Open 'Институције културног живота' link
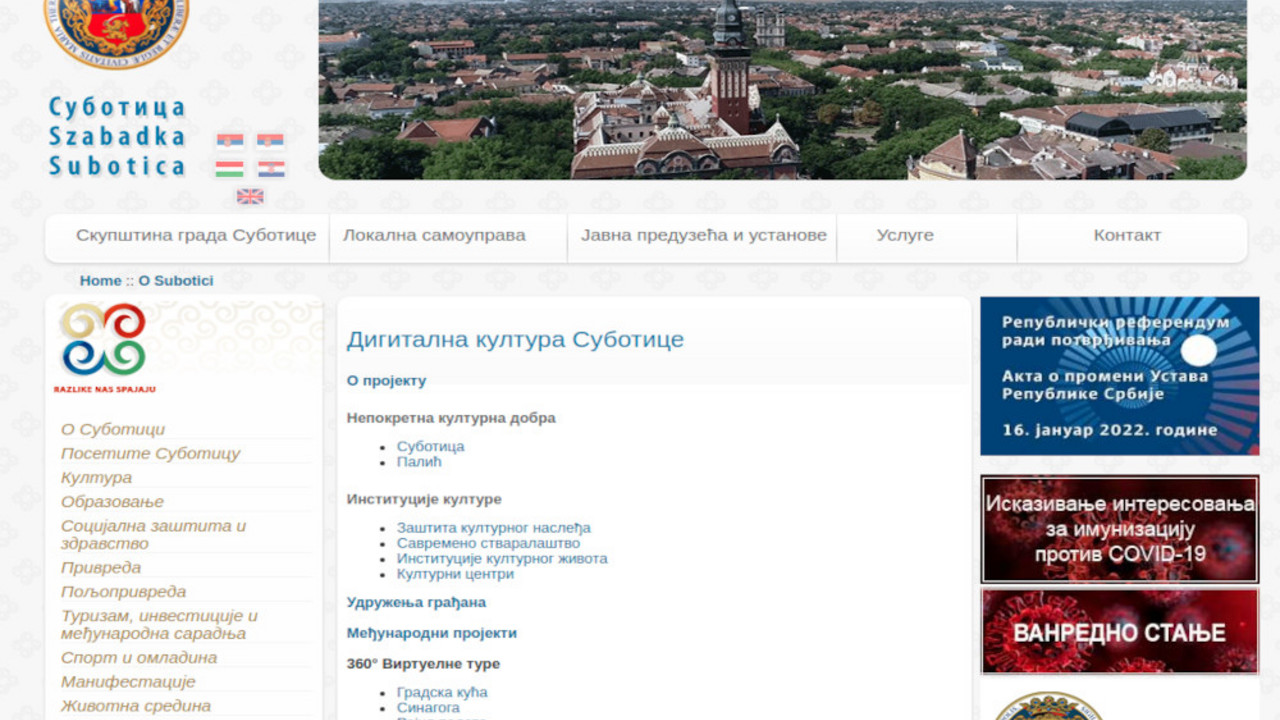 click(502, 558)
